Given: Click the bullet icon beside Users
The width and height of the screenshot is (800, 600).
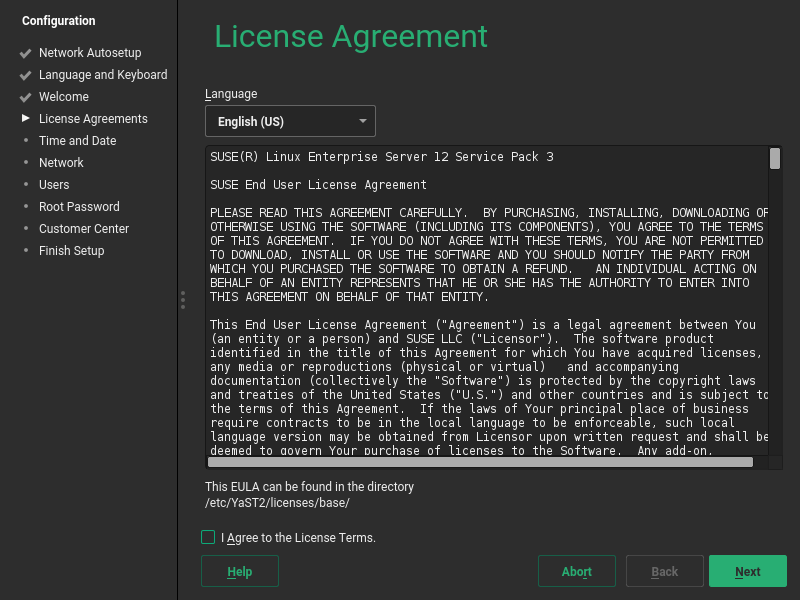Looking at the screenshot, I should pyautogui.click(x=24, y=185).
